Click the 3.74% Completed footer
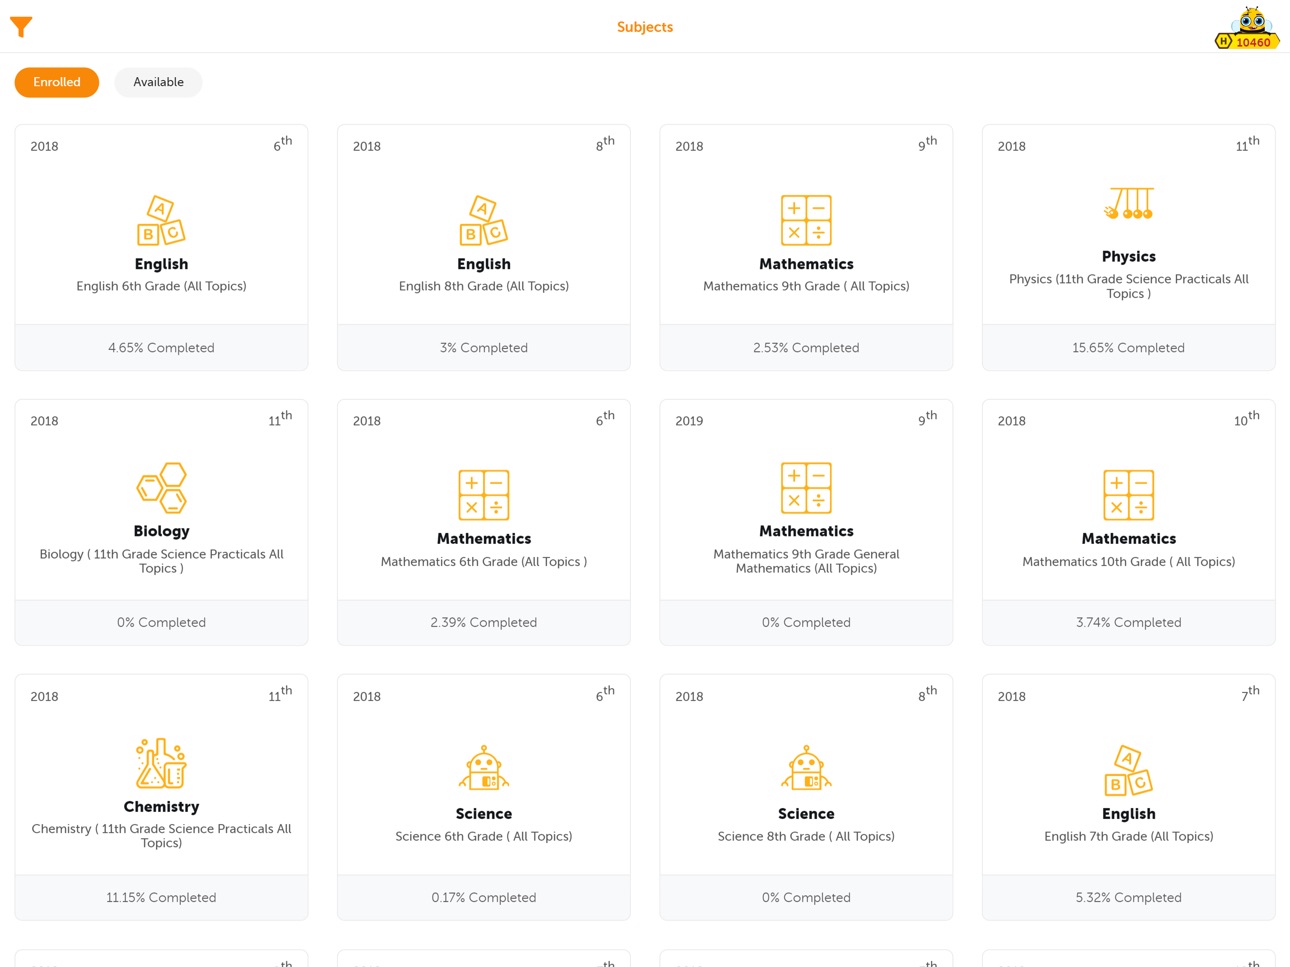This screenshot has width=1290, height=967. coord(1129,622)
